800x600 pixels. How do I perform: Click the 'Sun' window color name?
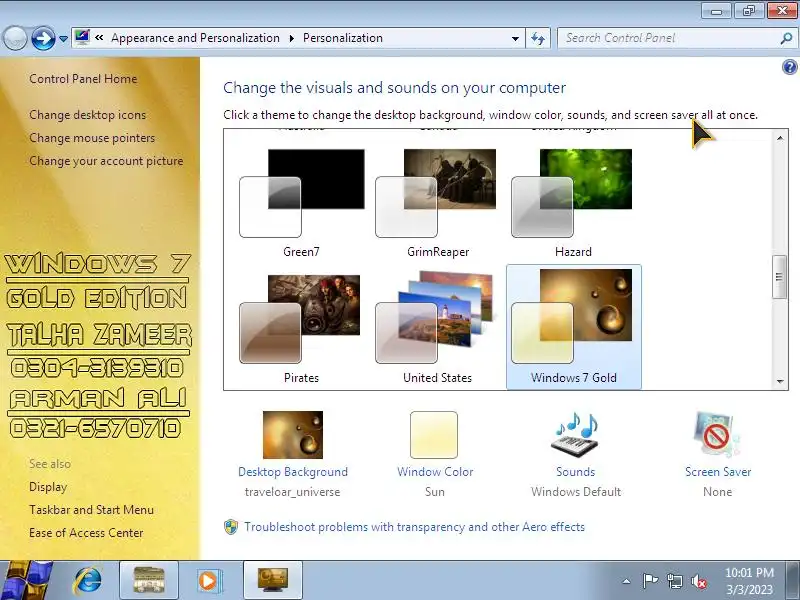(435, 492)
